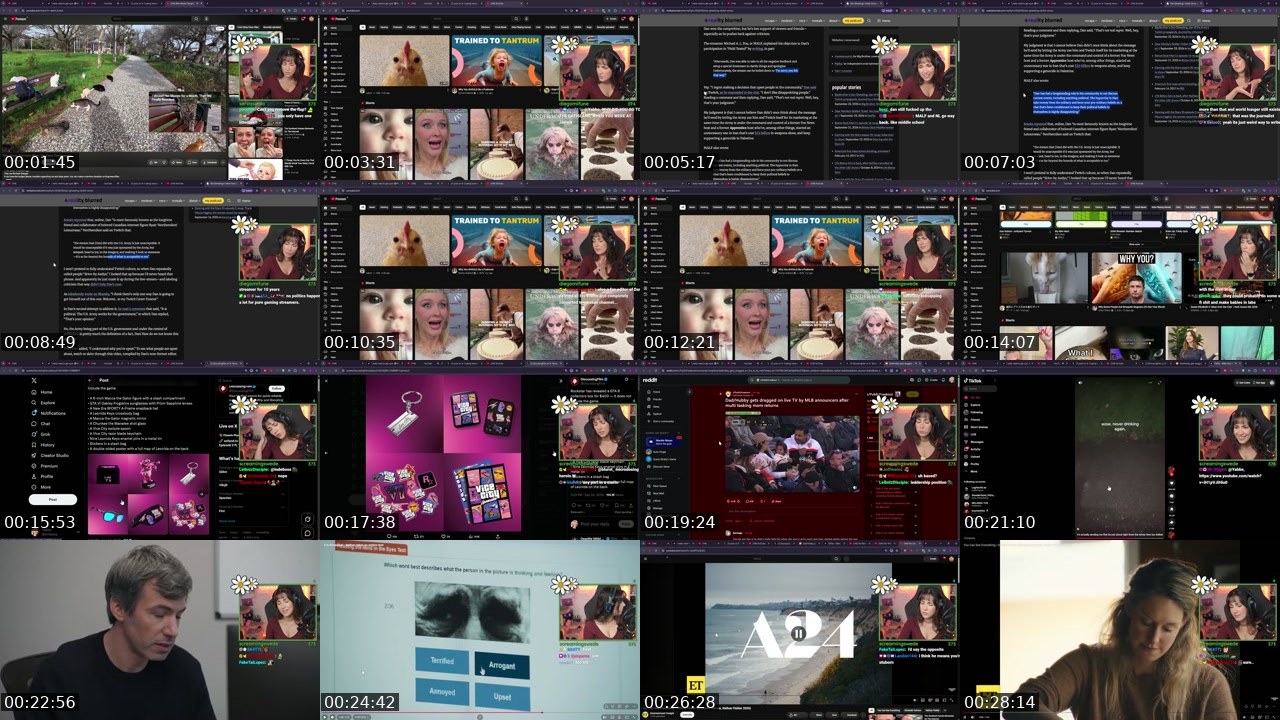Viewport: 1280px width, 720px height.
Task: Click the Home icon in X sidebar
Action: tap(33, 392)
